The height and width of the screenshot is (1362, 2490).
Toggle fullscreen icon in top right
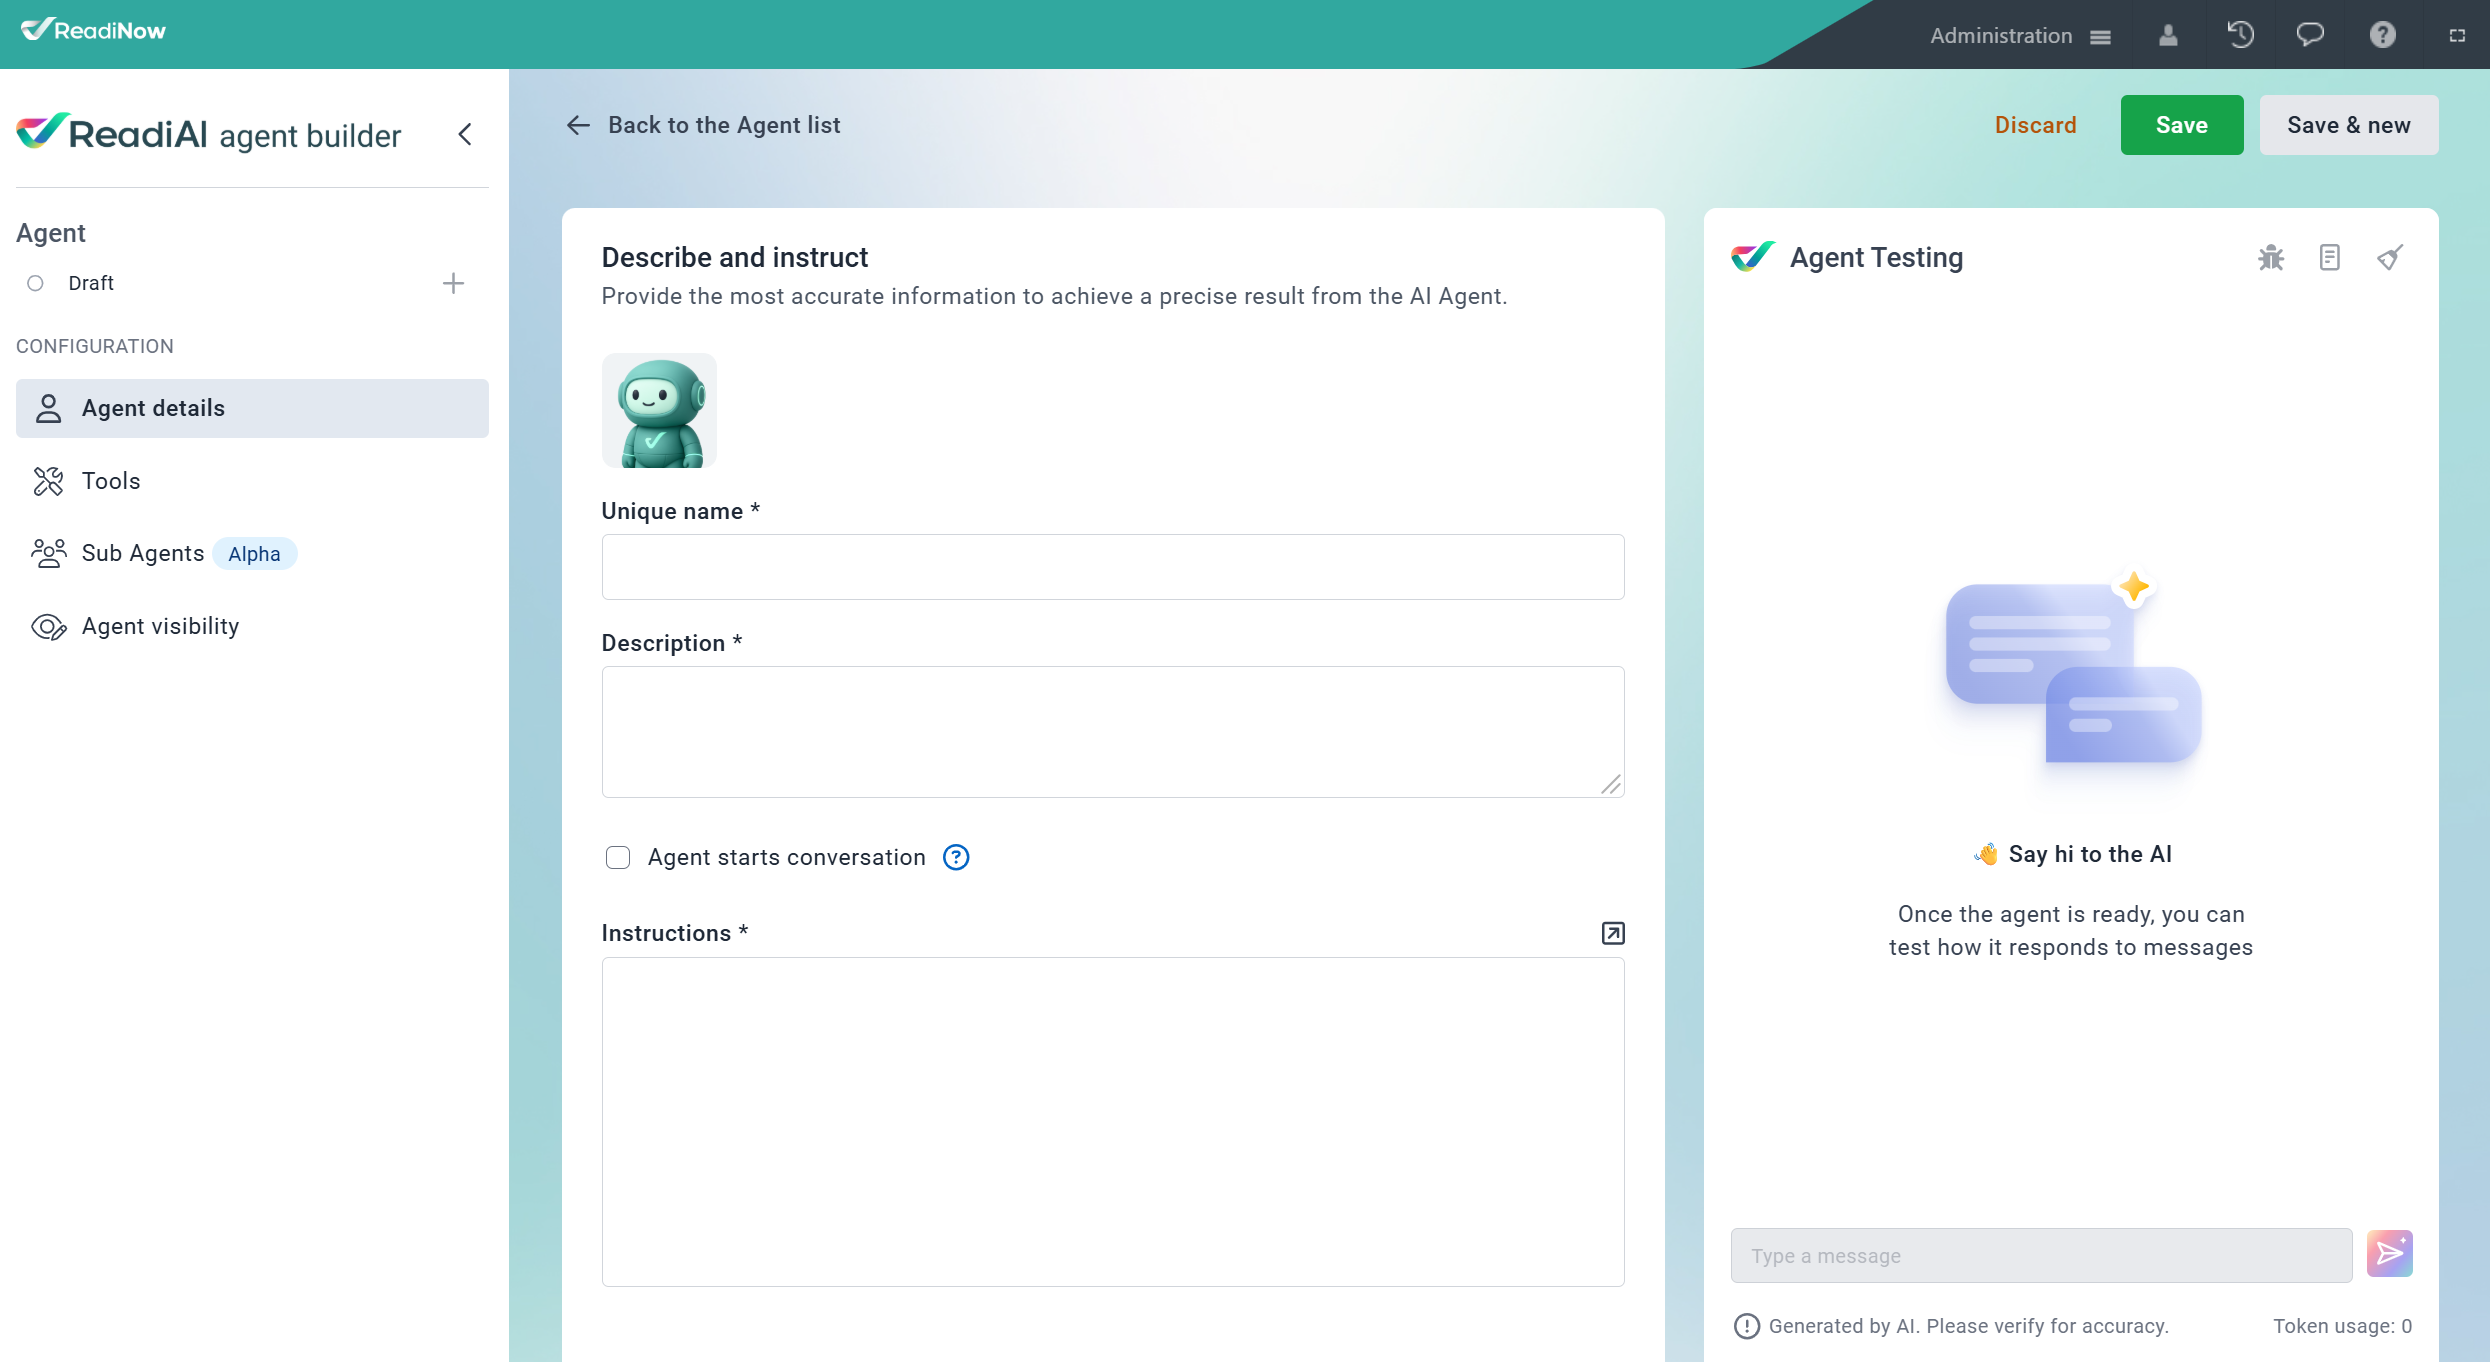pos(2457,35)
